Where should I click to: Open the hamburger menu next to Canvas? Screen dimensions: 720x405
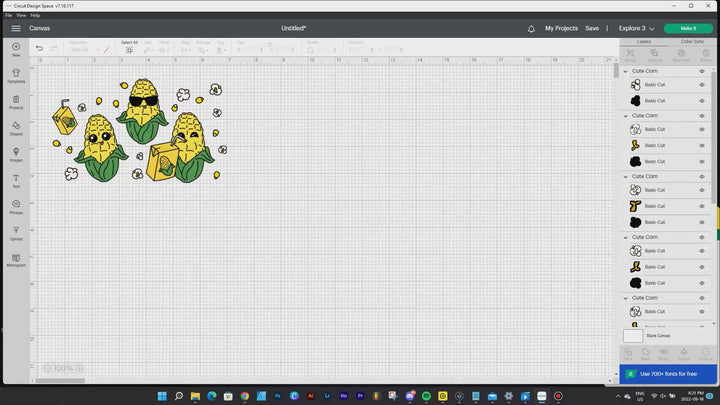coord(16,28)
